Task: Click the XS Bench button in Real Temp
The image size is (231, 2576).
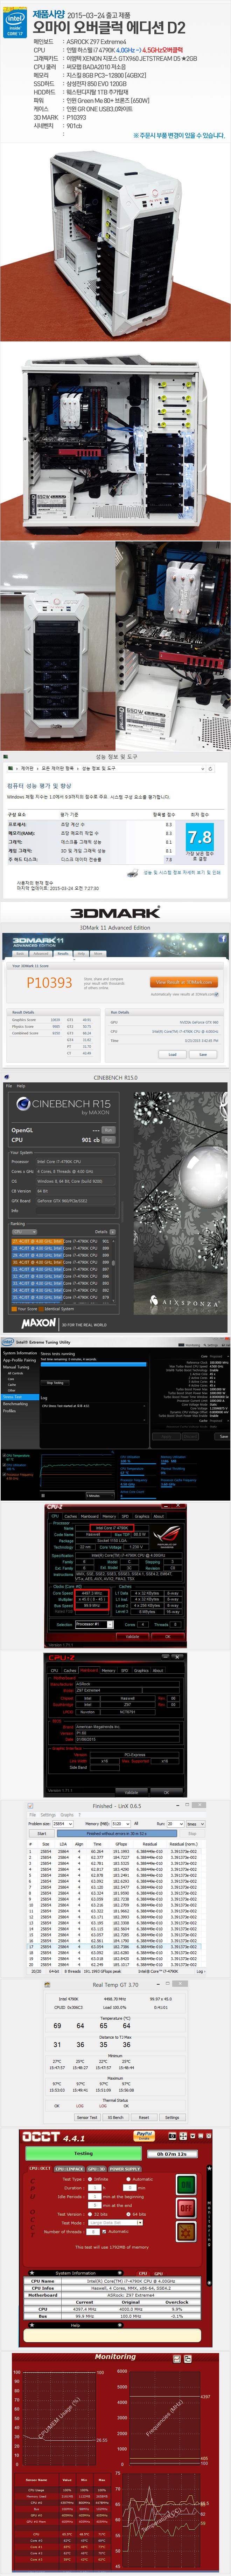Action: (116, 2117)
